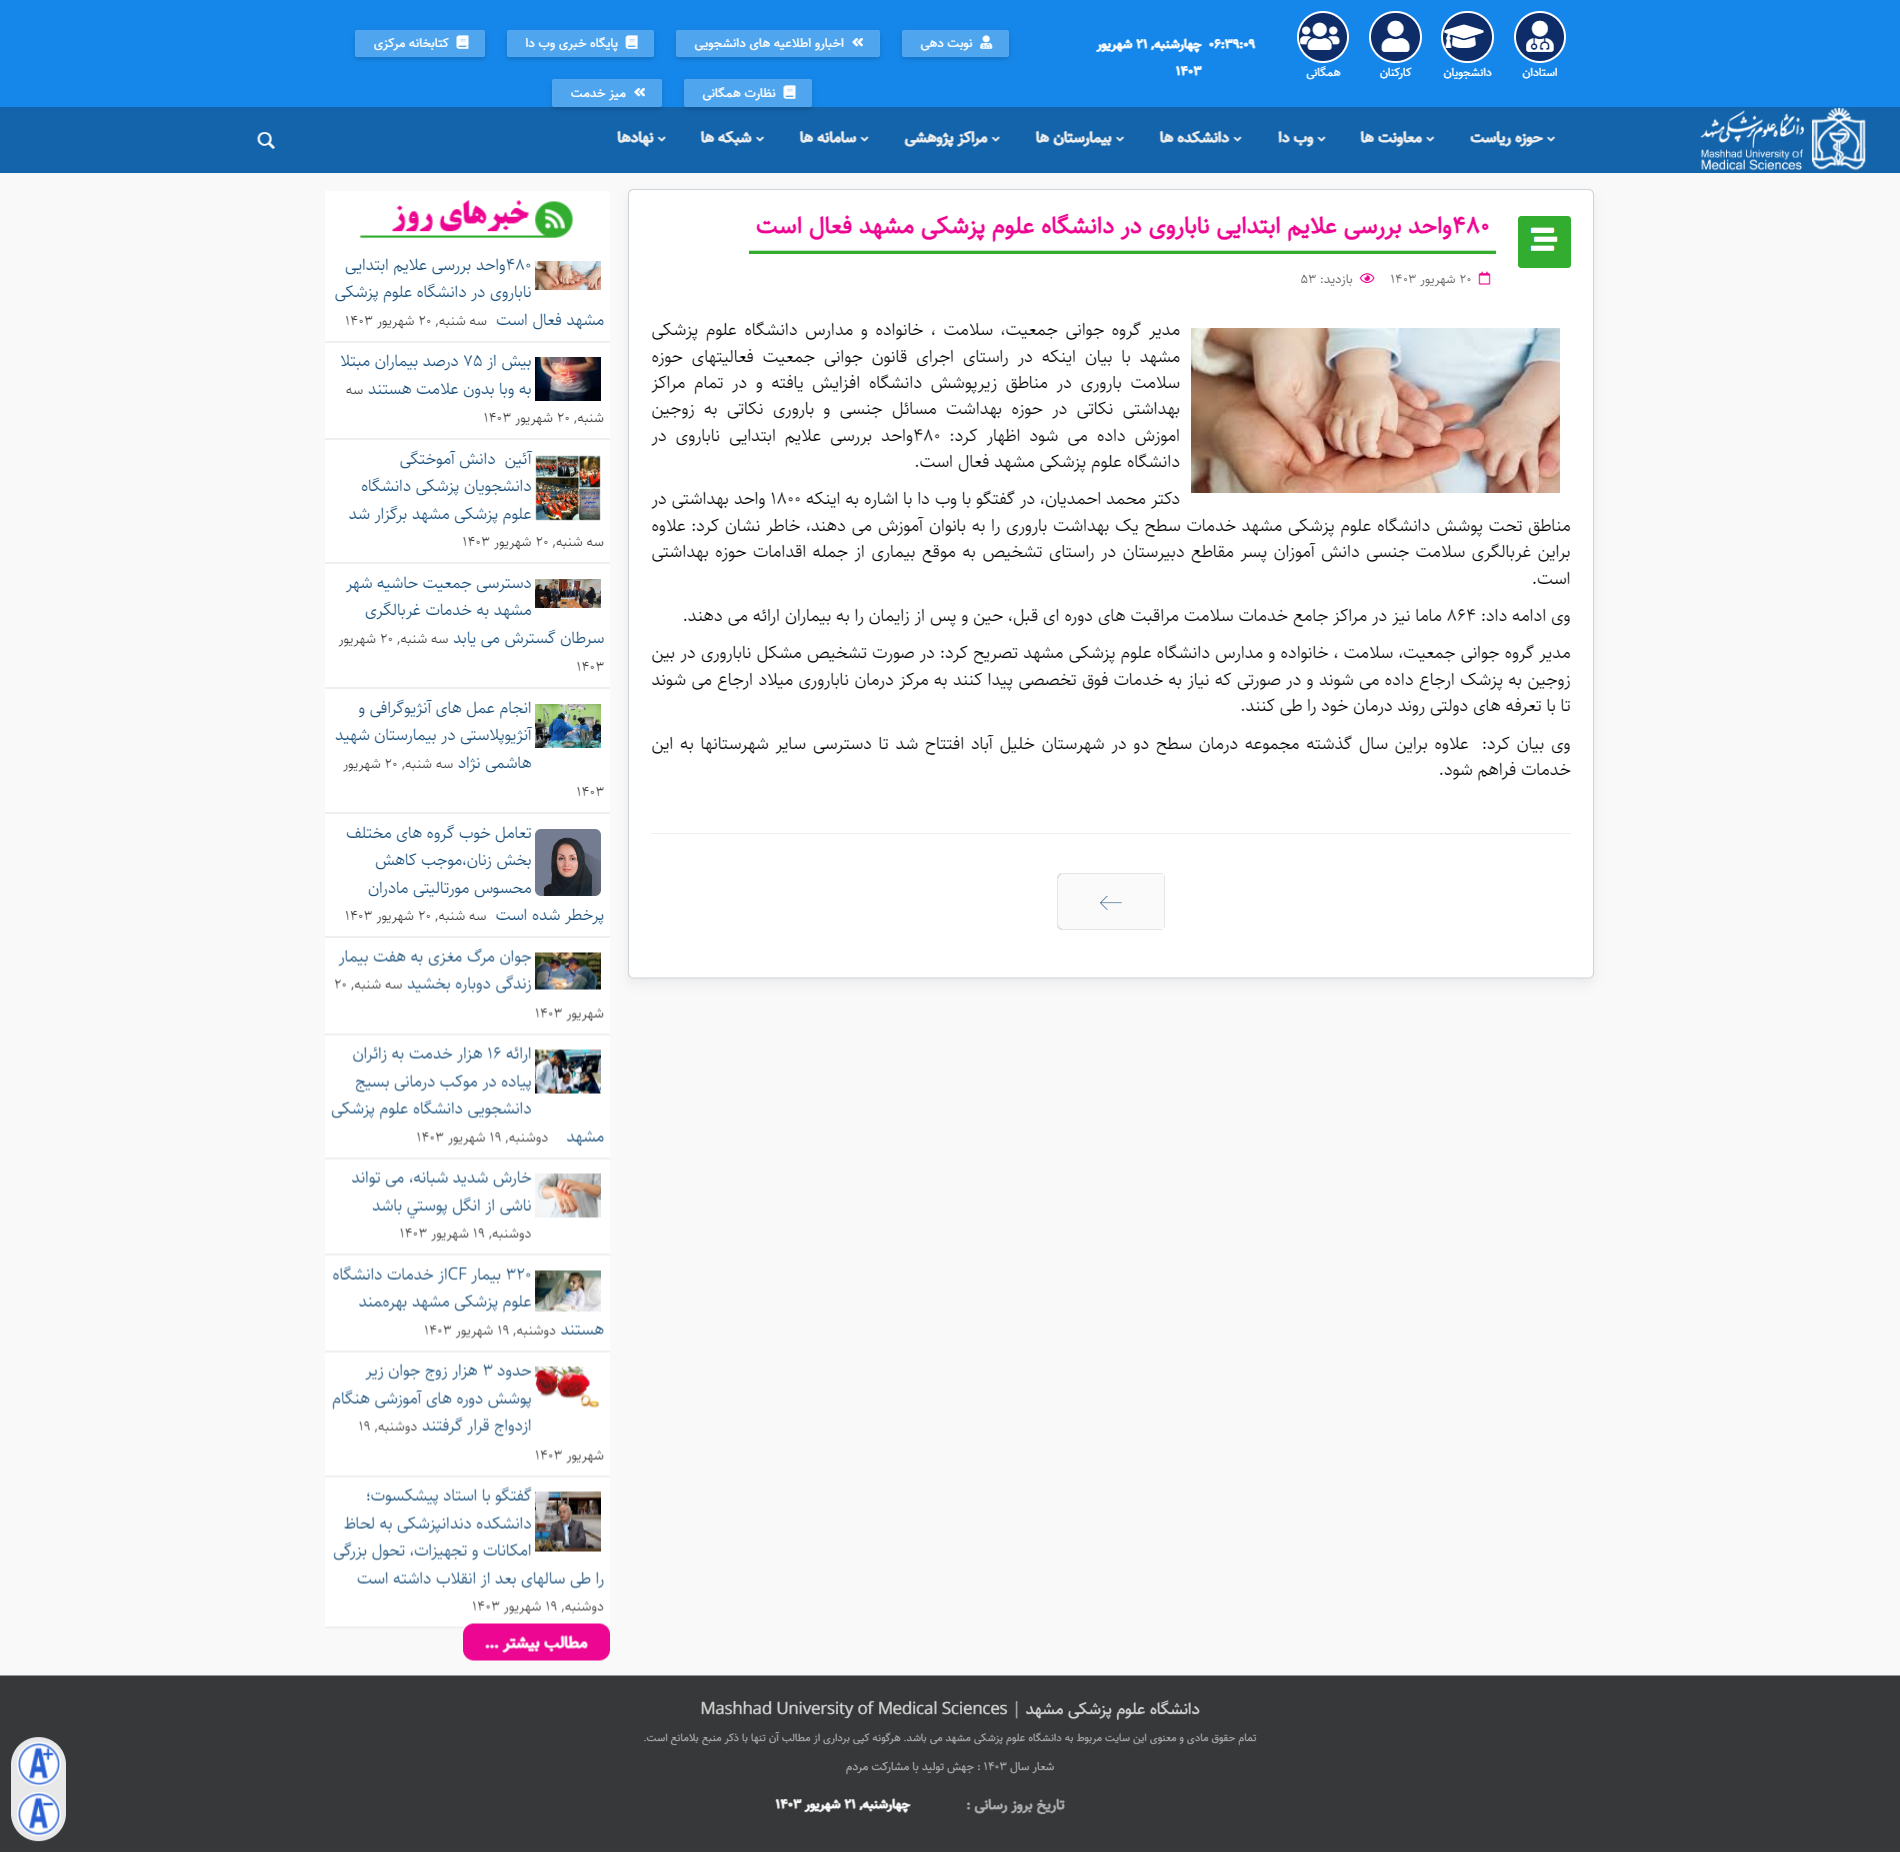This screenshot has height=1854, width=1900.
Task: Expand the وب دا menu
Action: tap(1301, 138)
